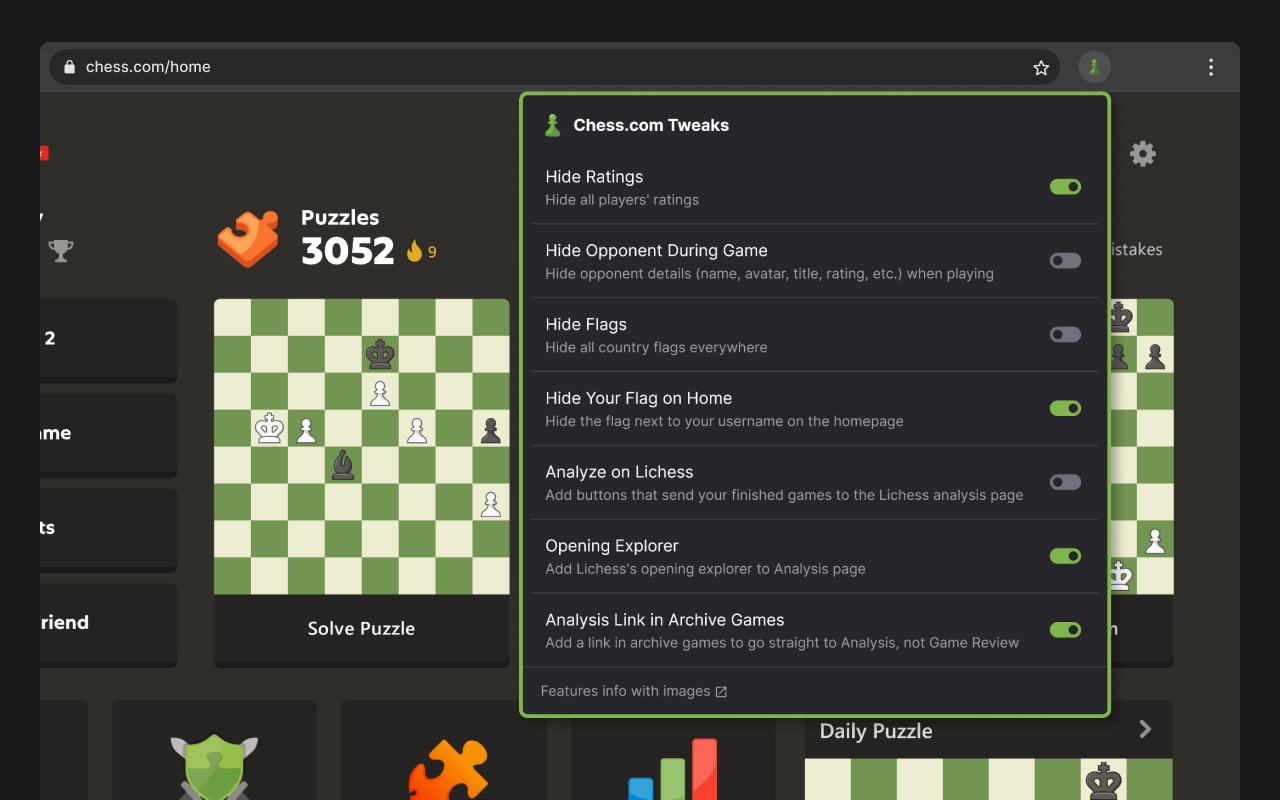Expand Daily Puzzle with the right chevron

pos(1146,730)
